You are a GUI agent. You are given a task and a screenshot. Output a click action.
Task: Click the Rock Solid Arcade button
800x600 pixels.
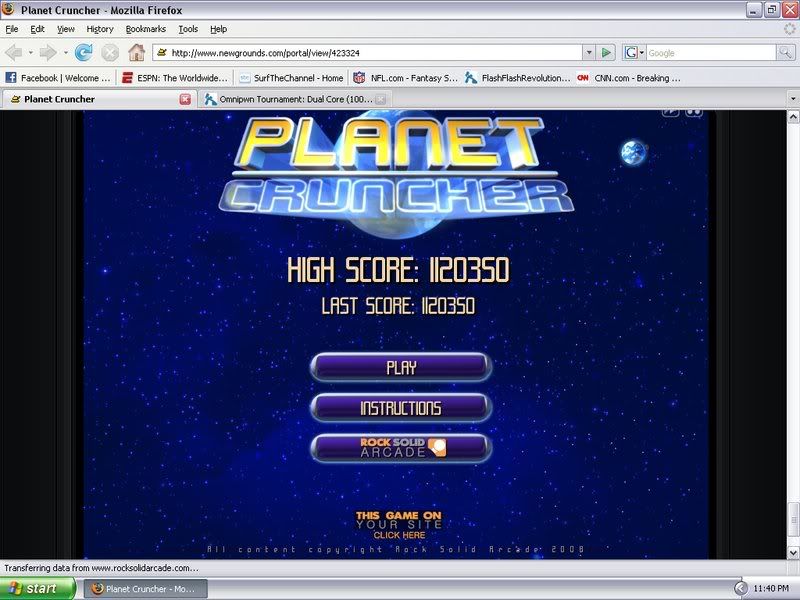401,448
